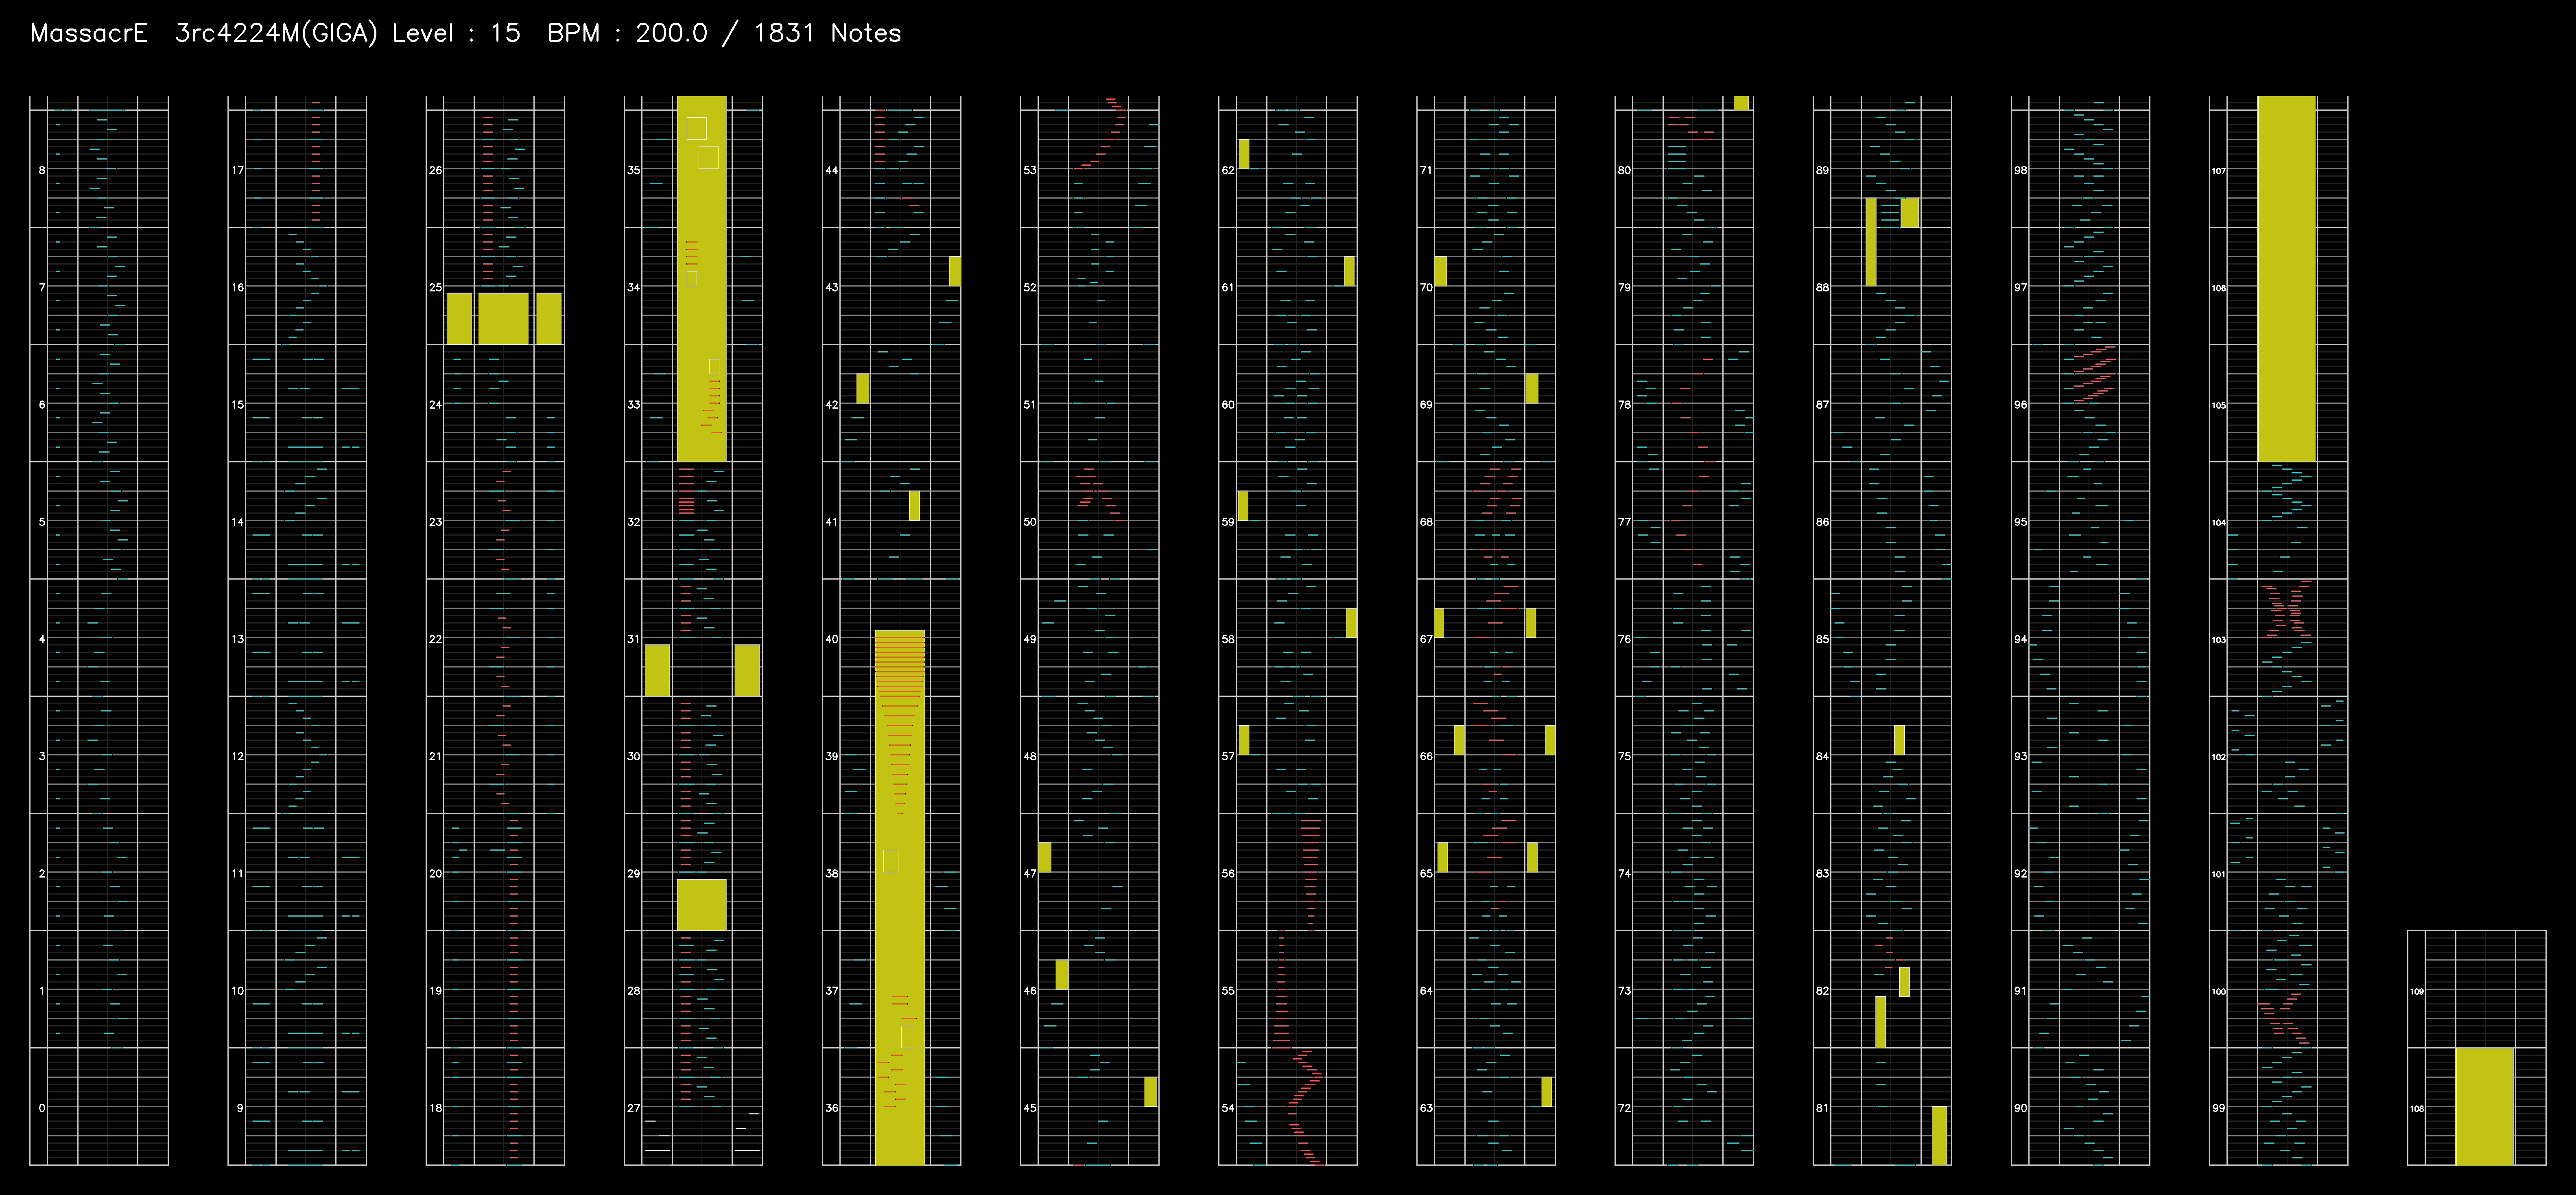Click the yellow note block in measure 46
Image resolution: width=2576 pixels, height=1195 pixels.
tap(1062, 975)
